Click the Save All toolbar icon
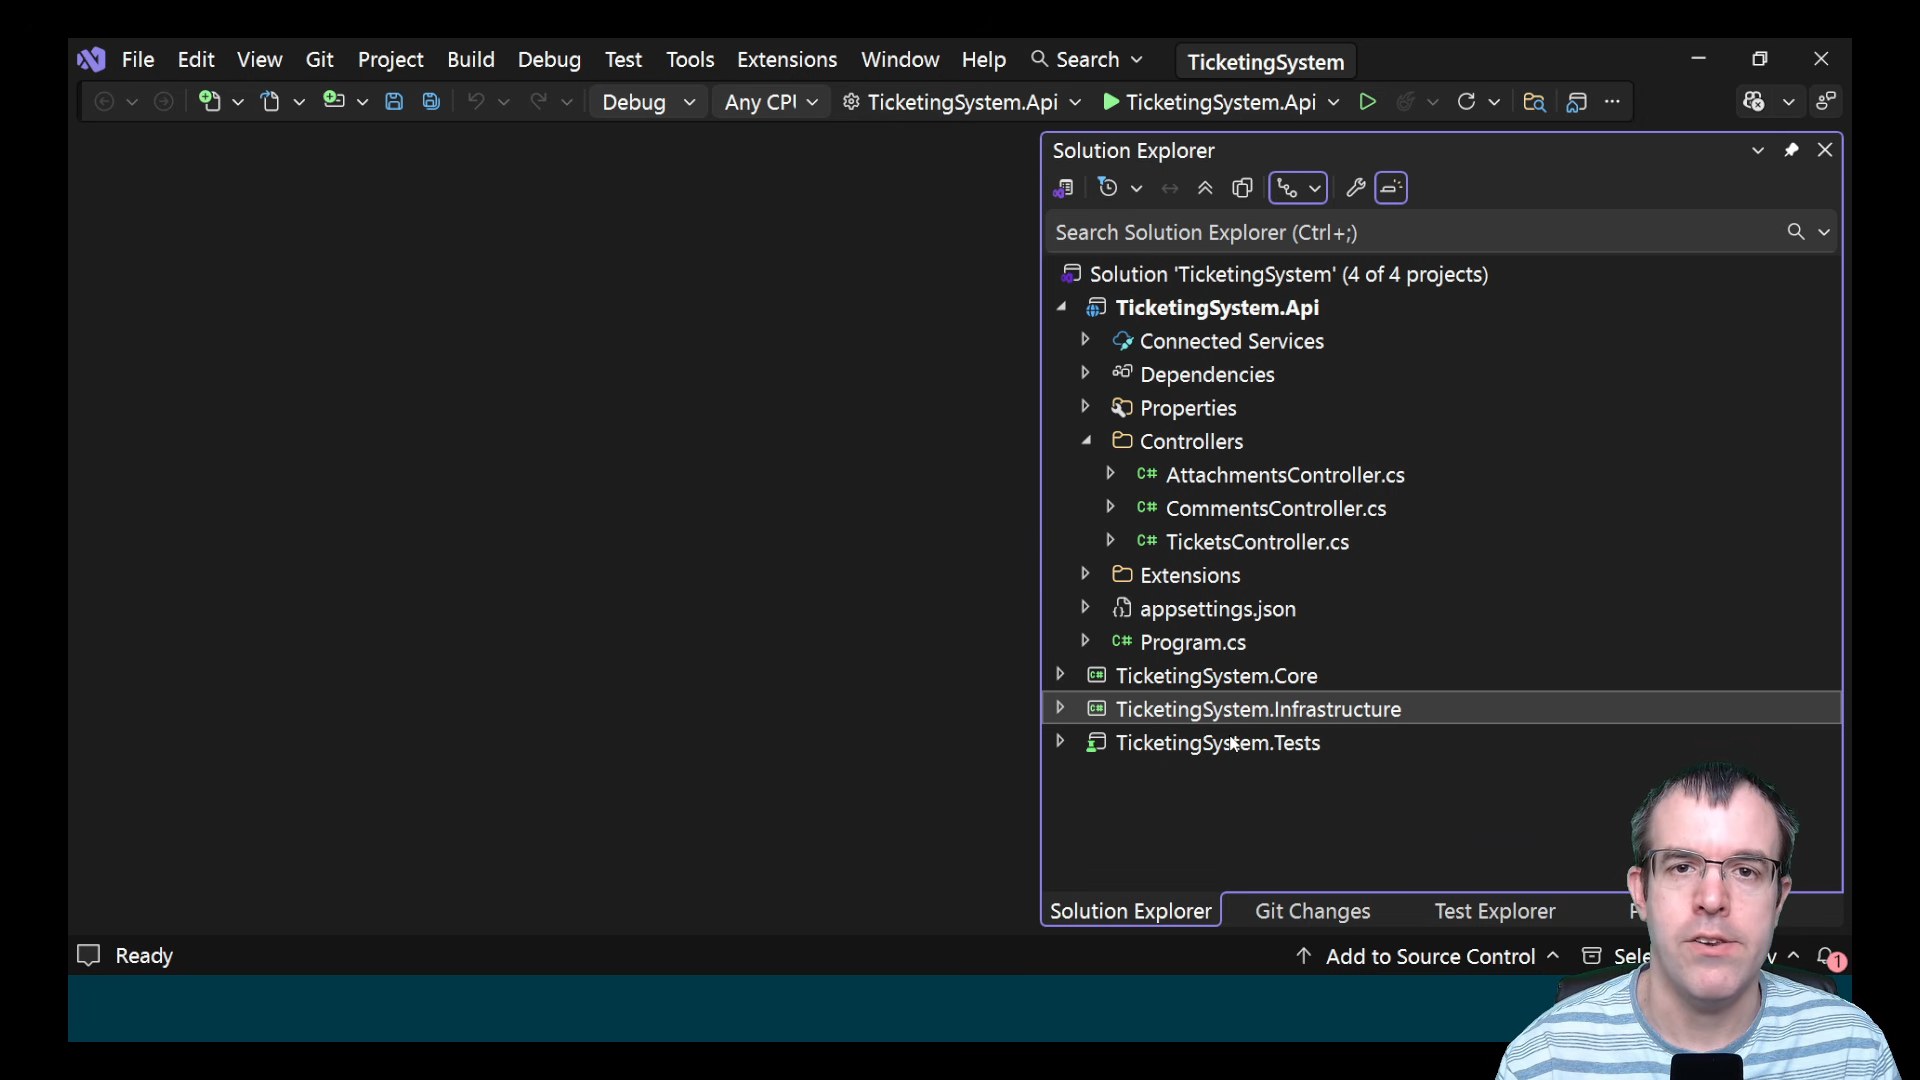Screen dimensions: 1920x1080 (x=431, y=101)
